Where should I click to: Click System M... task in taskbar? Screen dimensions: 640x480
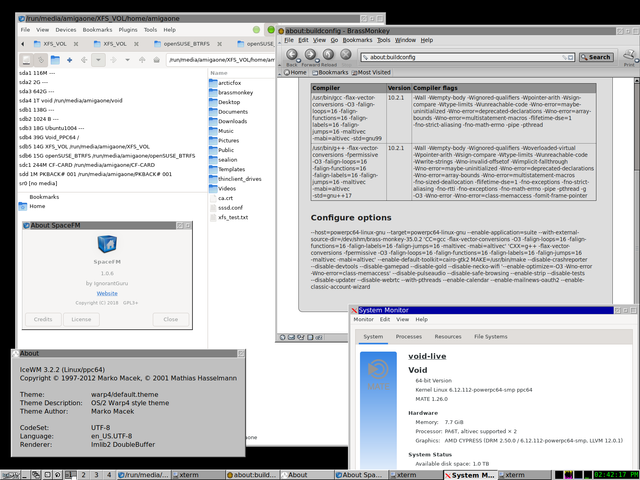pyautogui.click(x=469, y=475)
